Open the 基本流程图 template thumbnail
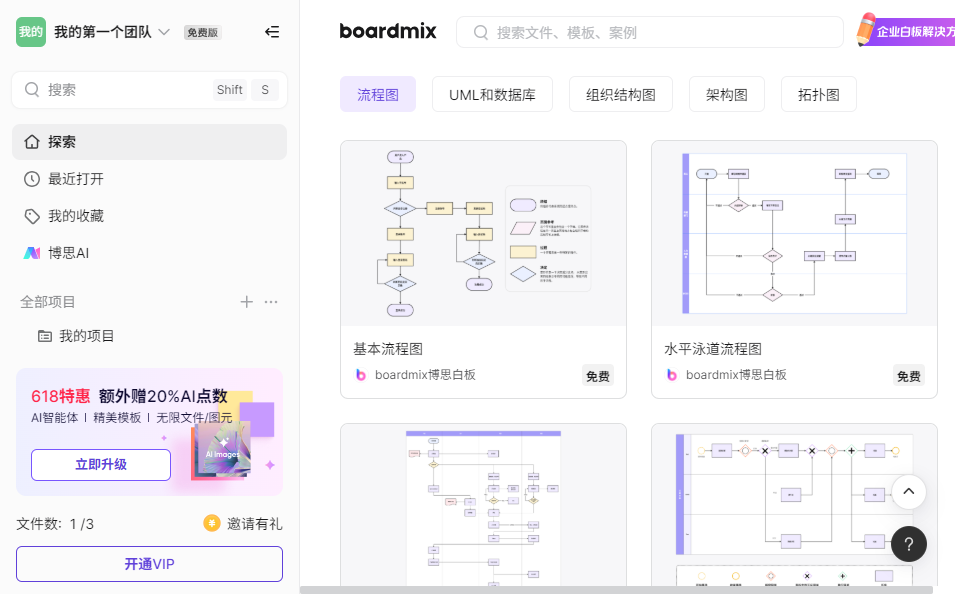The height and width of the screenshot is (594, 955). click(x=484, y=234)
